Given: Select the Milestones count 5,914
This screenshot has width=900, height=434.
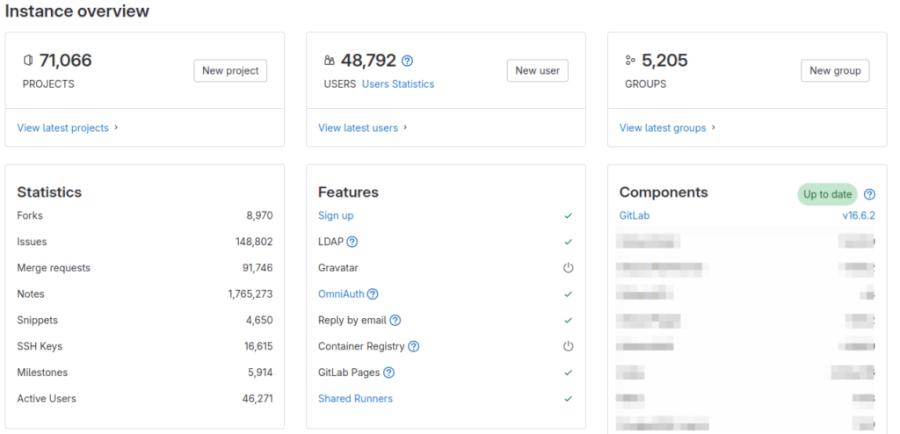Looking at the screenshot, I should (x=260, y=373).
